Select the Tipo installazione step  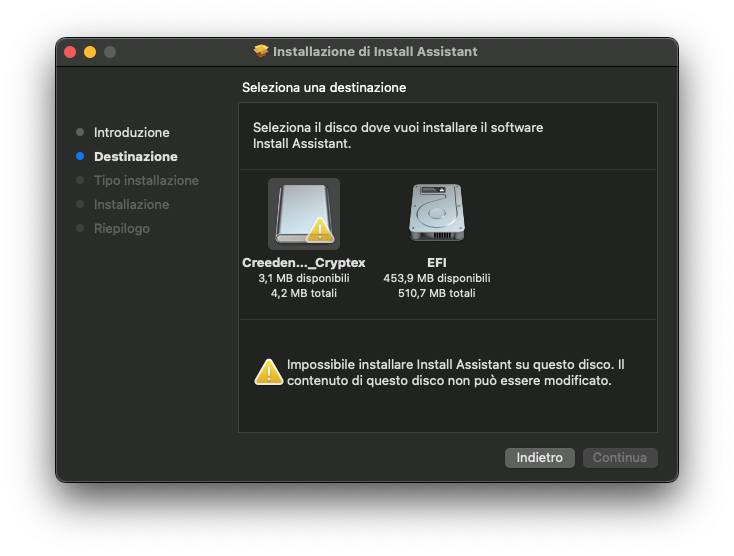click(x=146, y=180)
